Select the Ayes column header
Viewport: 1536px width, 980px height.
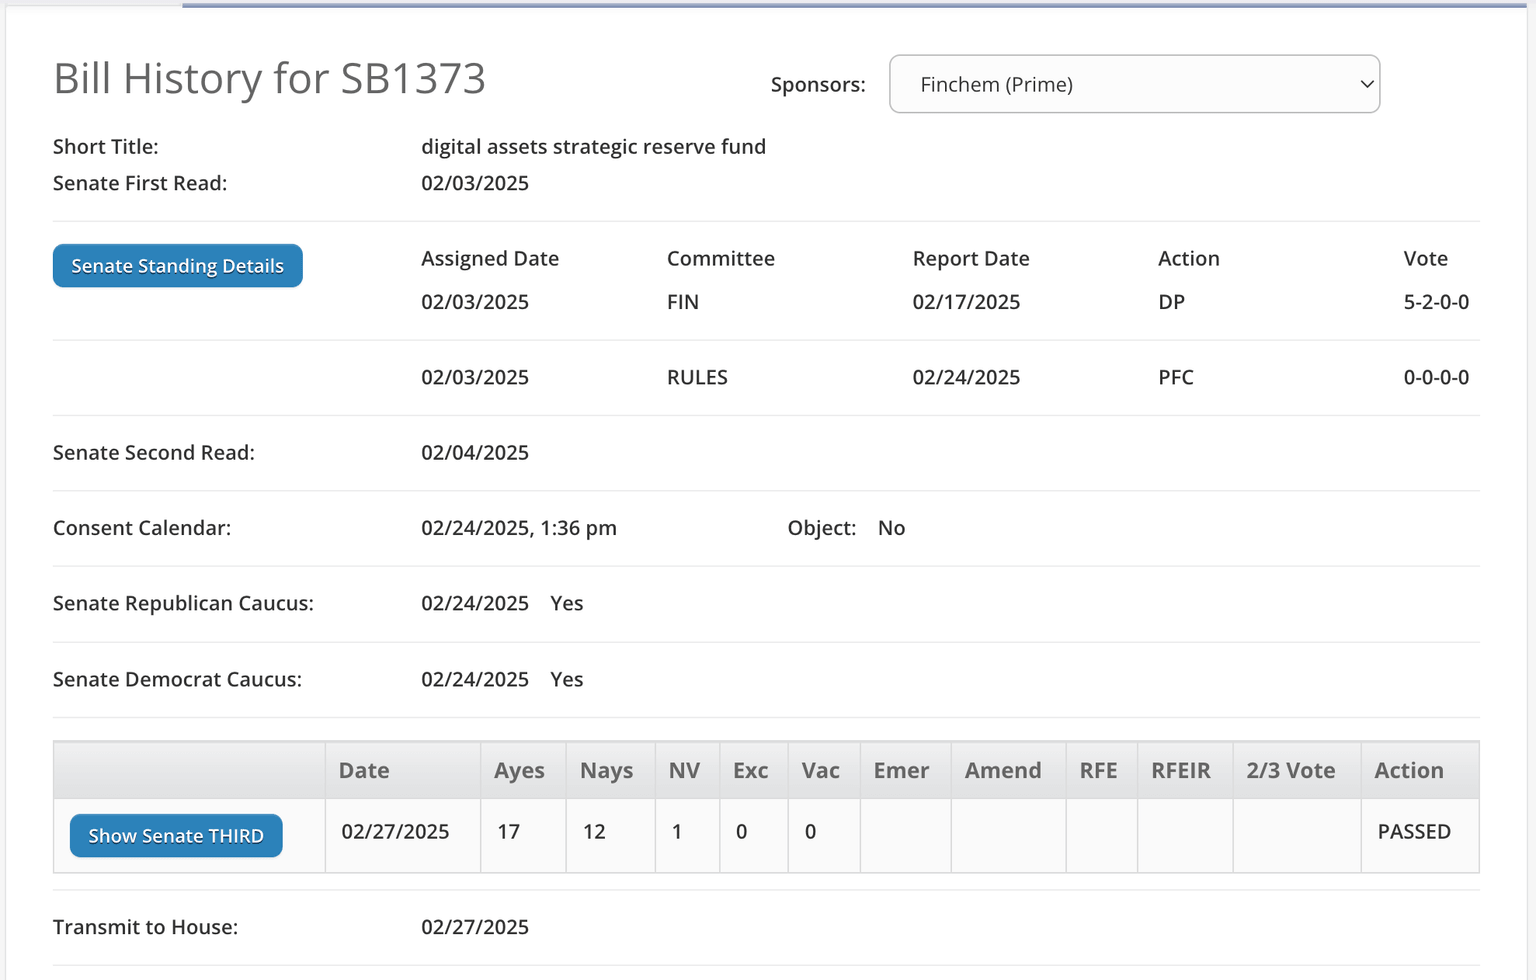click(518, 770)
